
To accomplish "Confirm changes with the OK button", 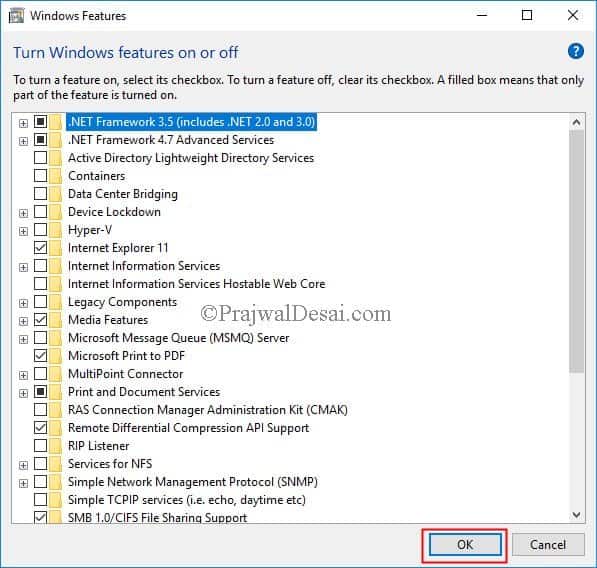I will 465,545.
